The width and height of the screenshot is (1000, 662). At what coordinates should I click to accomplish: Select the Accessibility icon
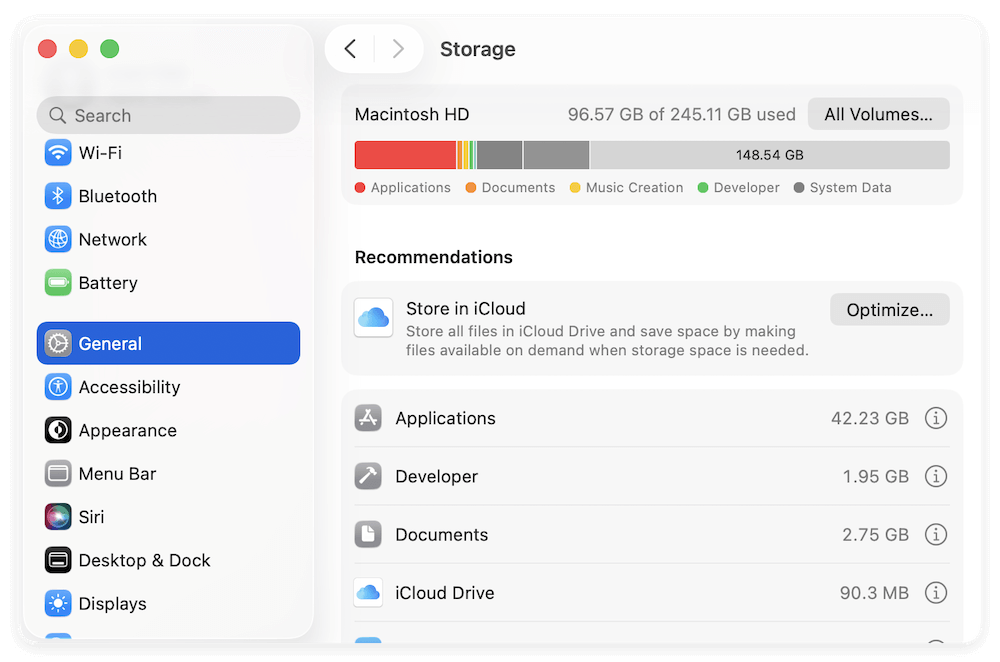(58, 387)
